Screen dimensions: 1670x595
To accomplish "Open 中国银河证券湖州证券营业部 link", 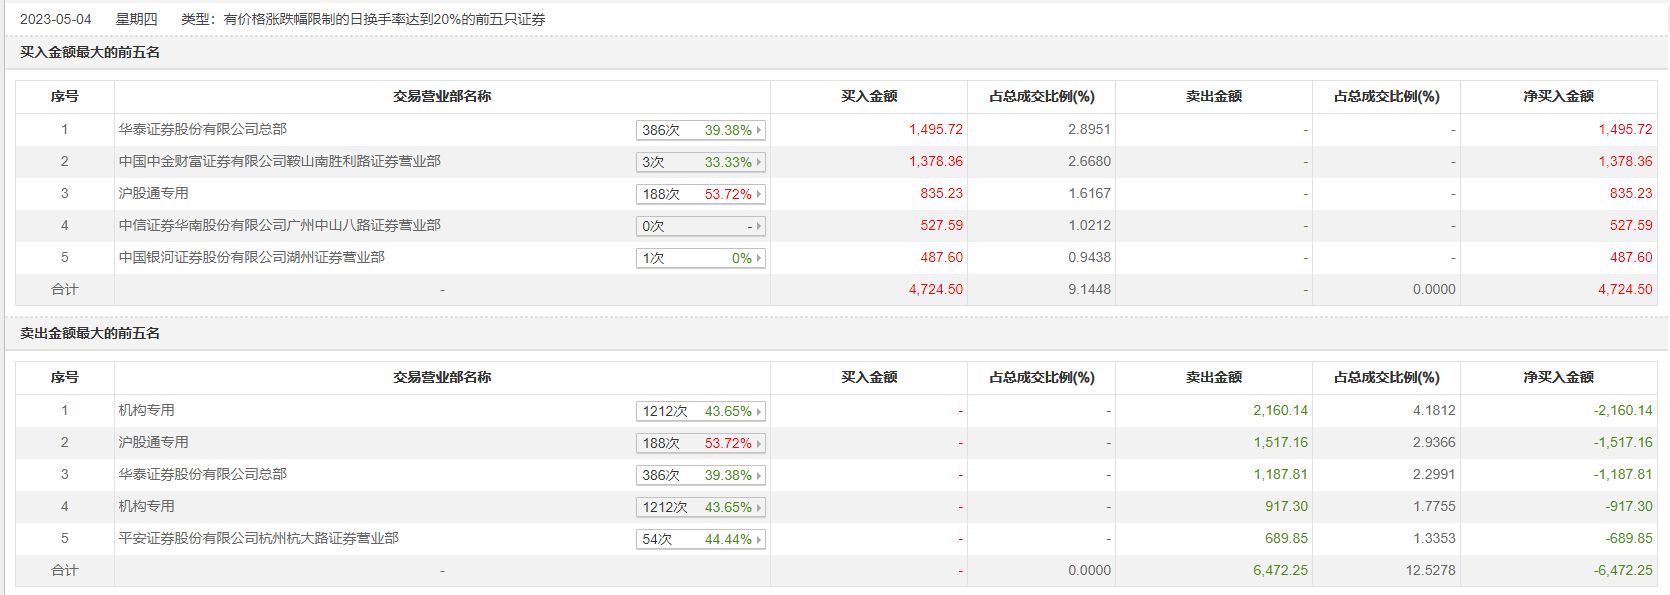I will (x=251, y=258).
